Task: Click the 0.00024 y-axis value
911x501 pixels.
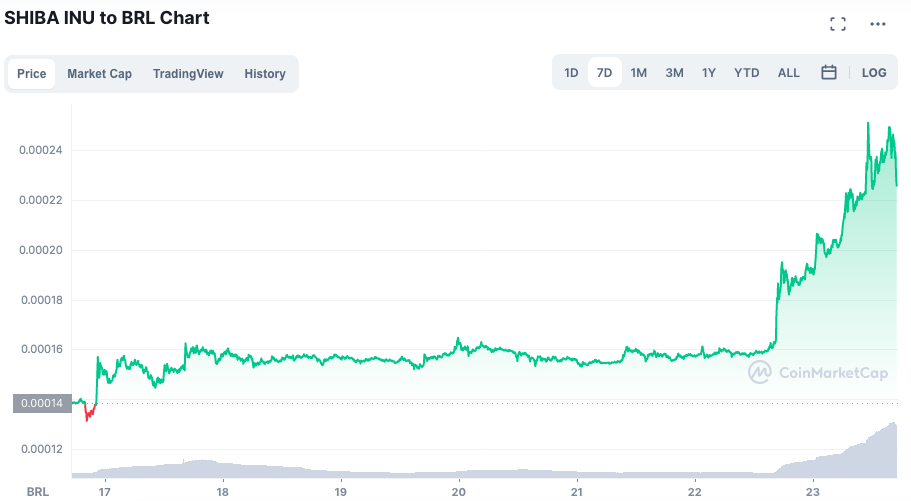Action: click(x=41, y=151)
